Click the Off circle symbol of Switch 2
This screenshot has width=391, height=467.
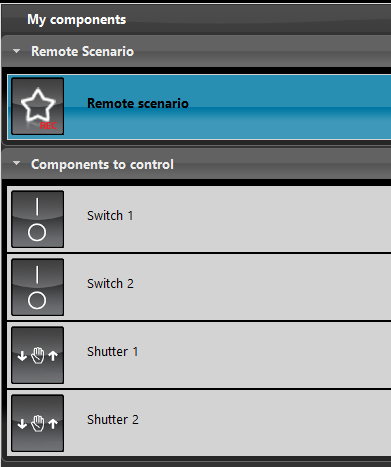click(x=37, y=300)
